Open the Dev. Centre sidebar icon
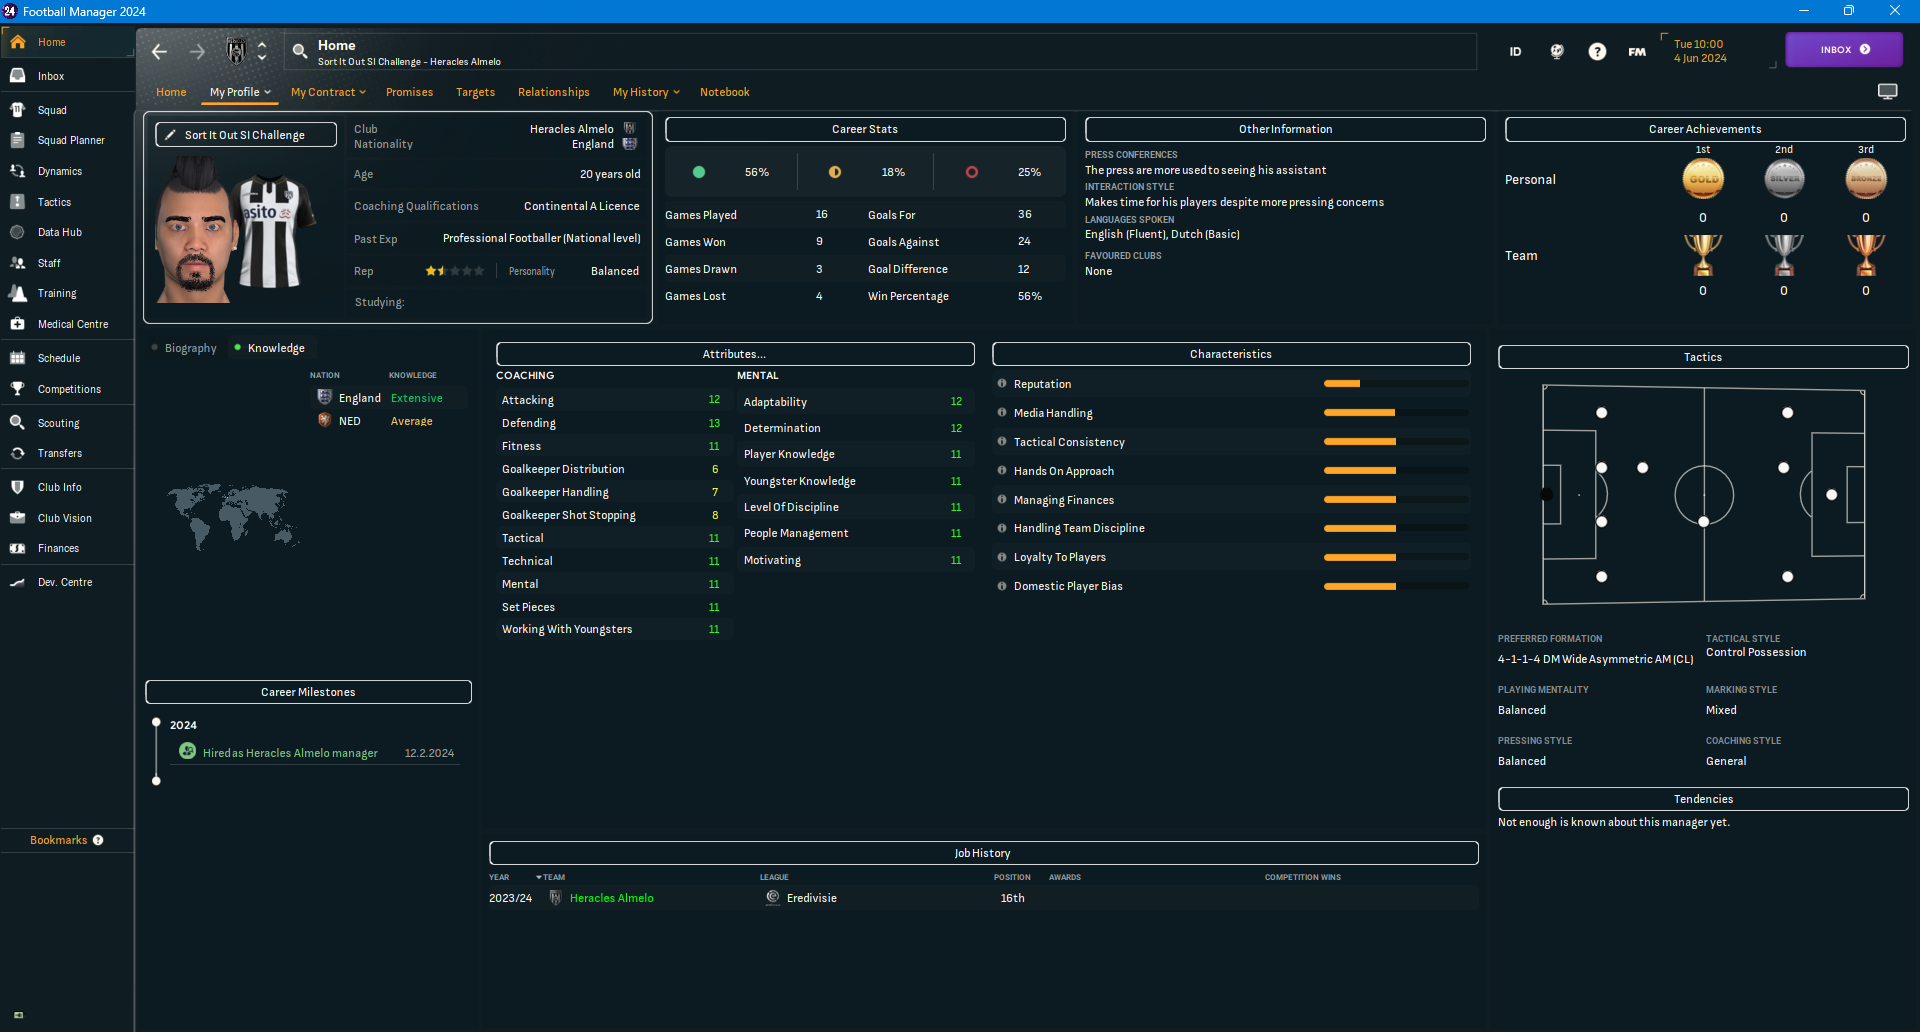The height and width of the screenshot is (1032, 1920). [18, 582]
